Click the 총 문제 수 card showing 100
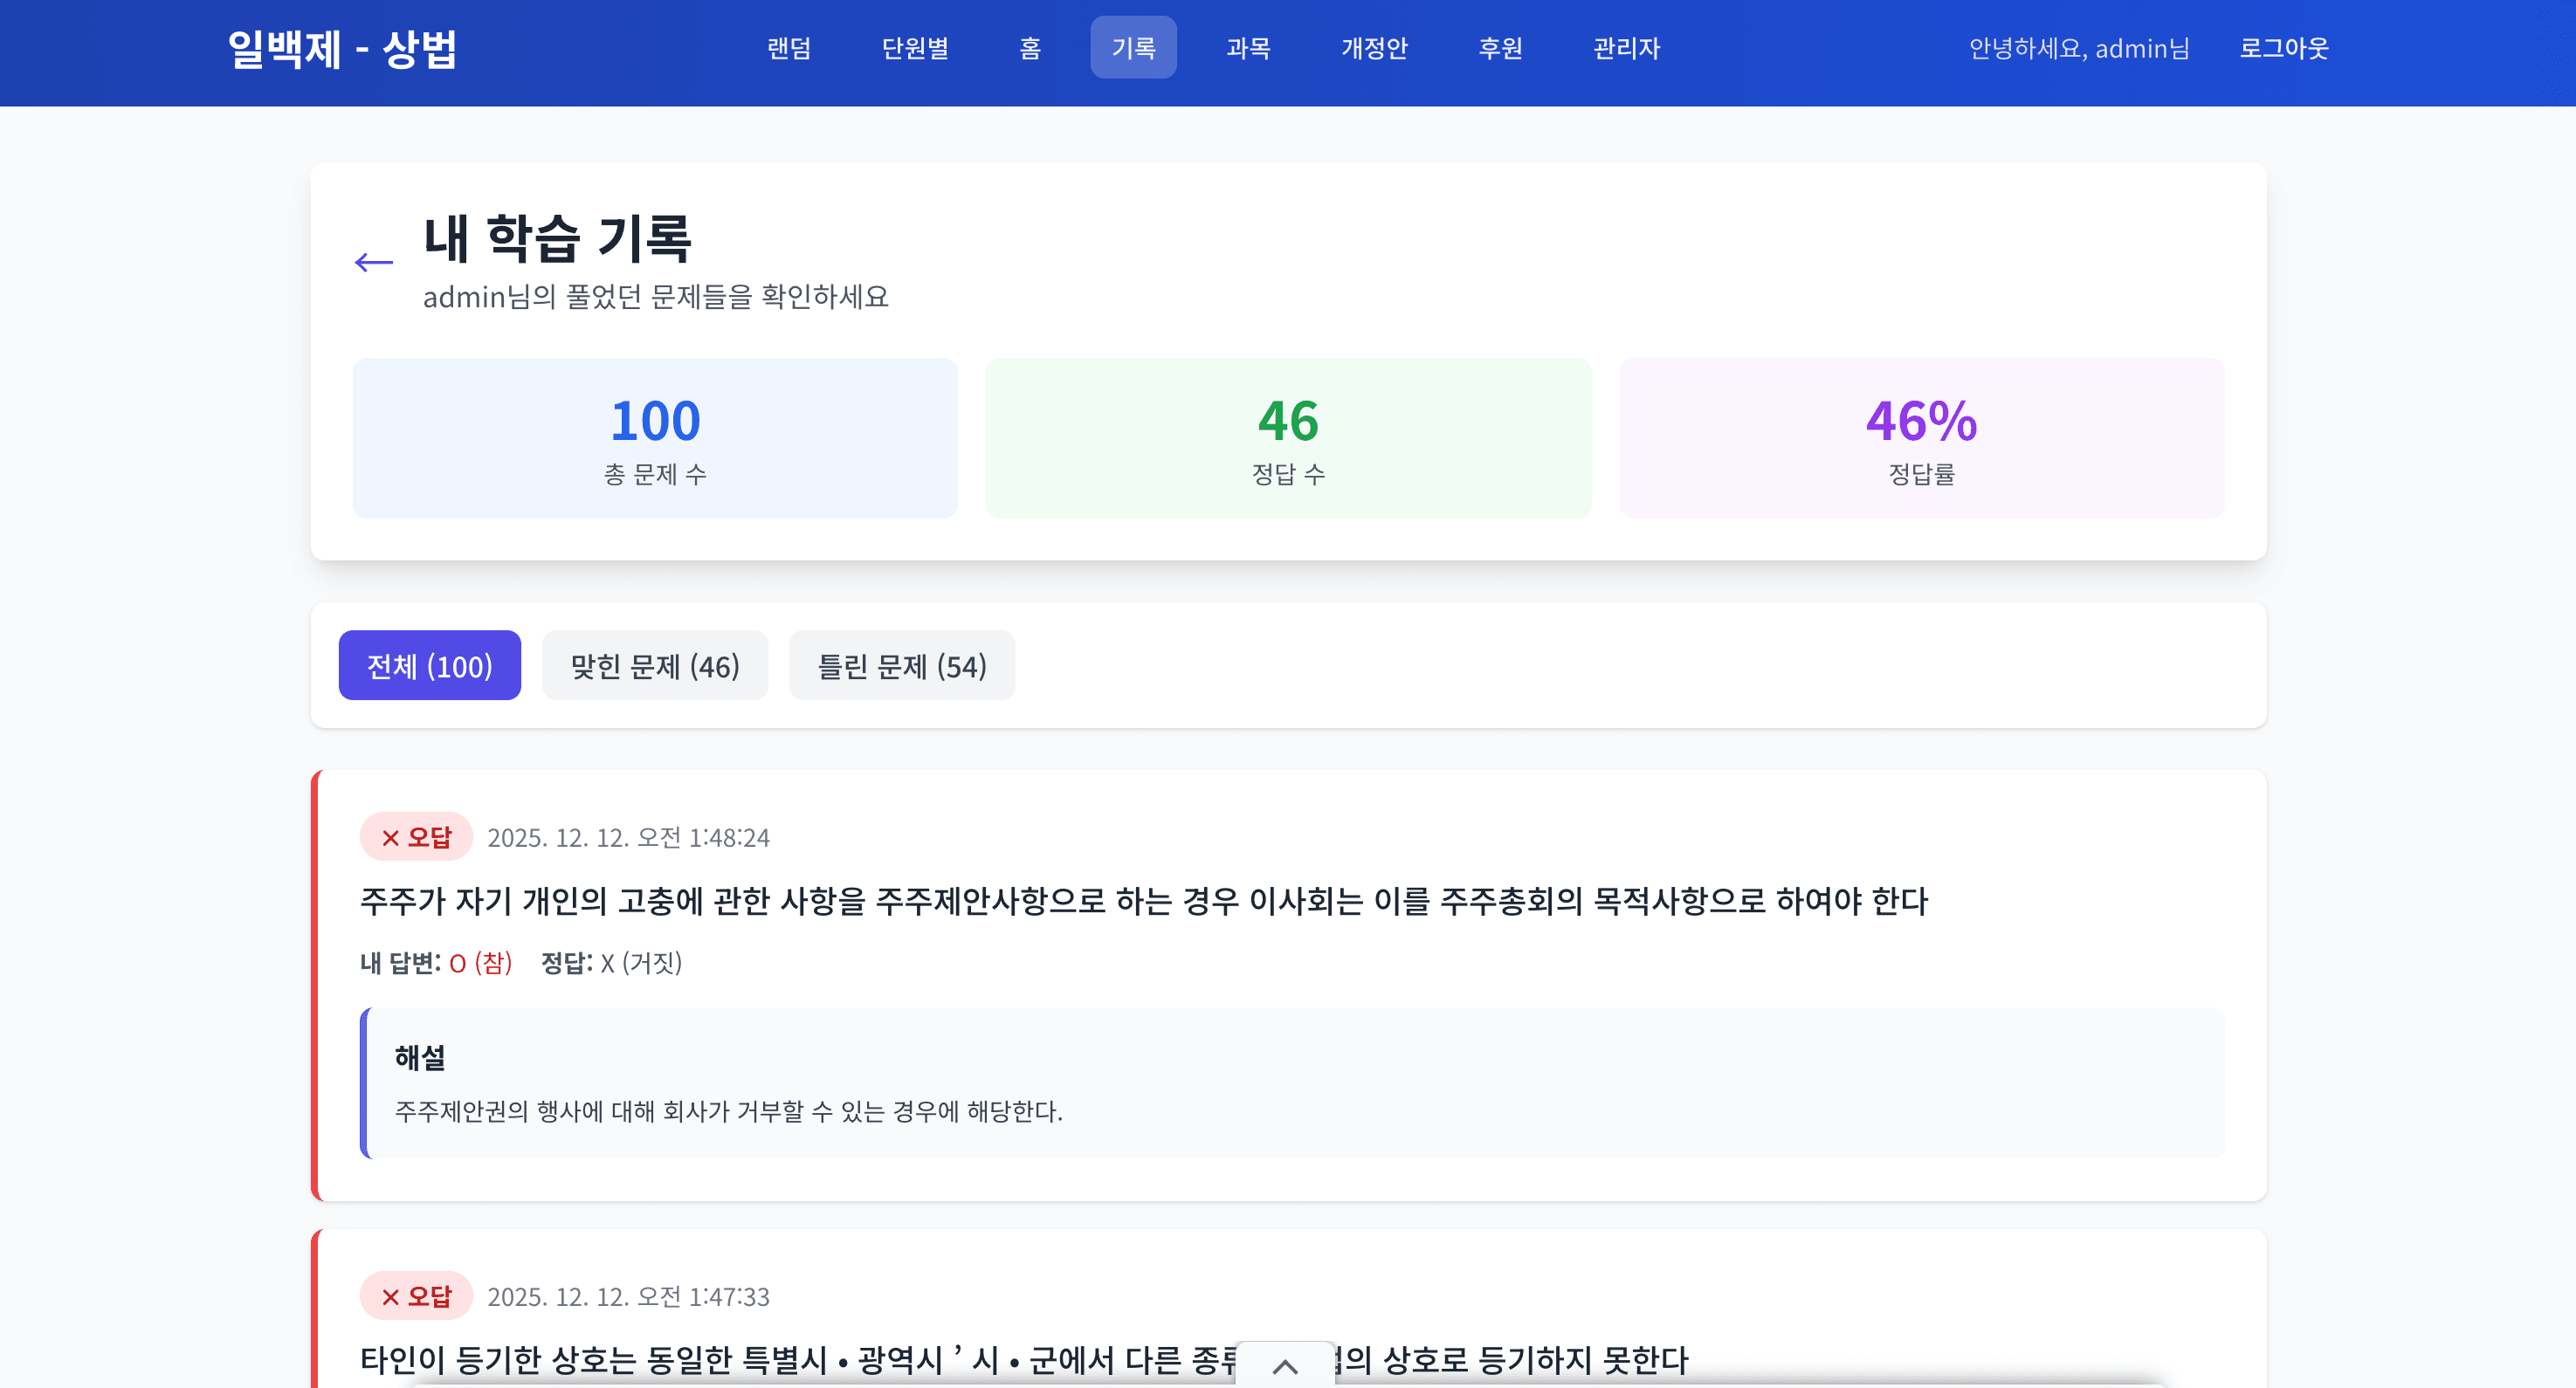Image resolution: width=2576 pixels, height=1388 pixels. tap(655, 438)
